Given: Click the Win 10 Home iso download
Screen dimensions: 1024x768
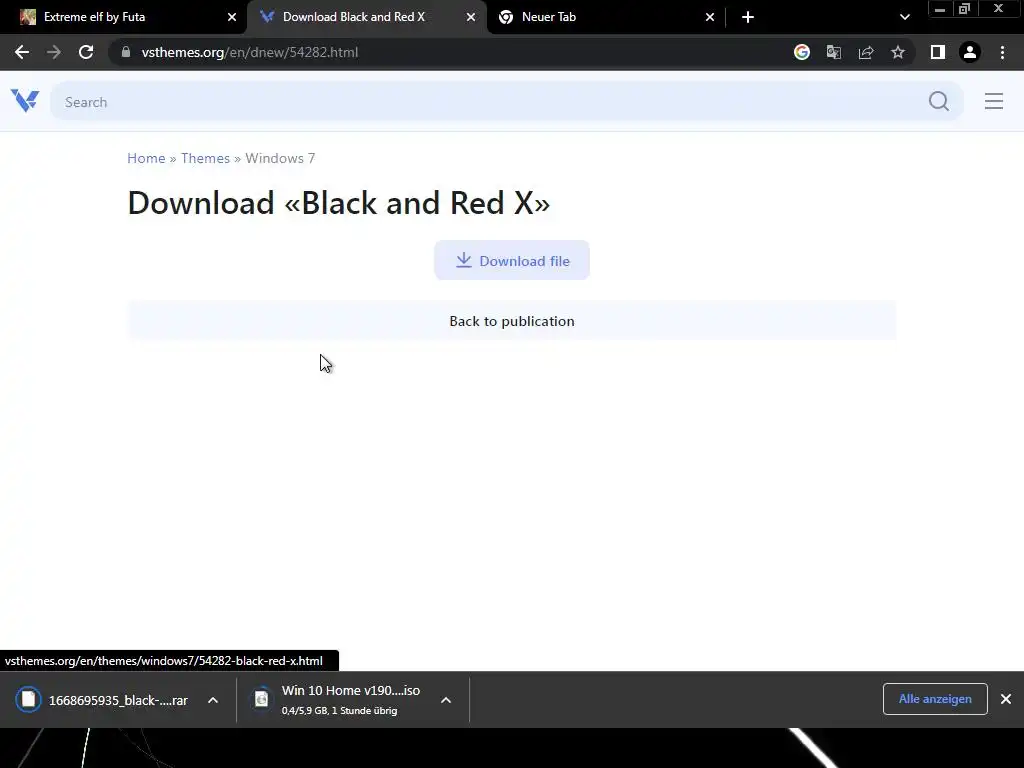Looking at the screenshot, I should tap(351, 690).
